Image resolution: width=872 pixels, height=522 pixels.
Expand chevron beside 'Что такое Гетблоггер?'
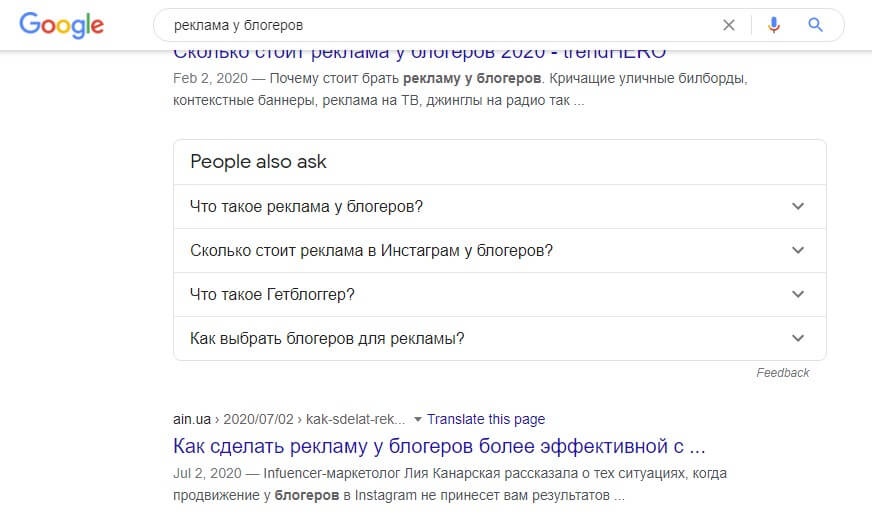pyautogui.click(x=797, y=294)
